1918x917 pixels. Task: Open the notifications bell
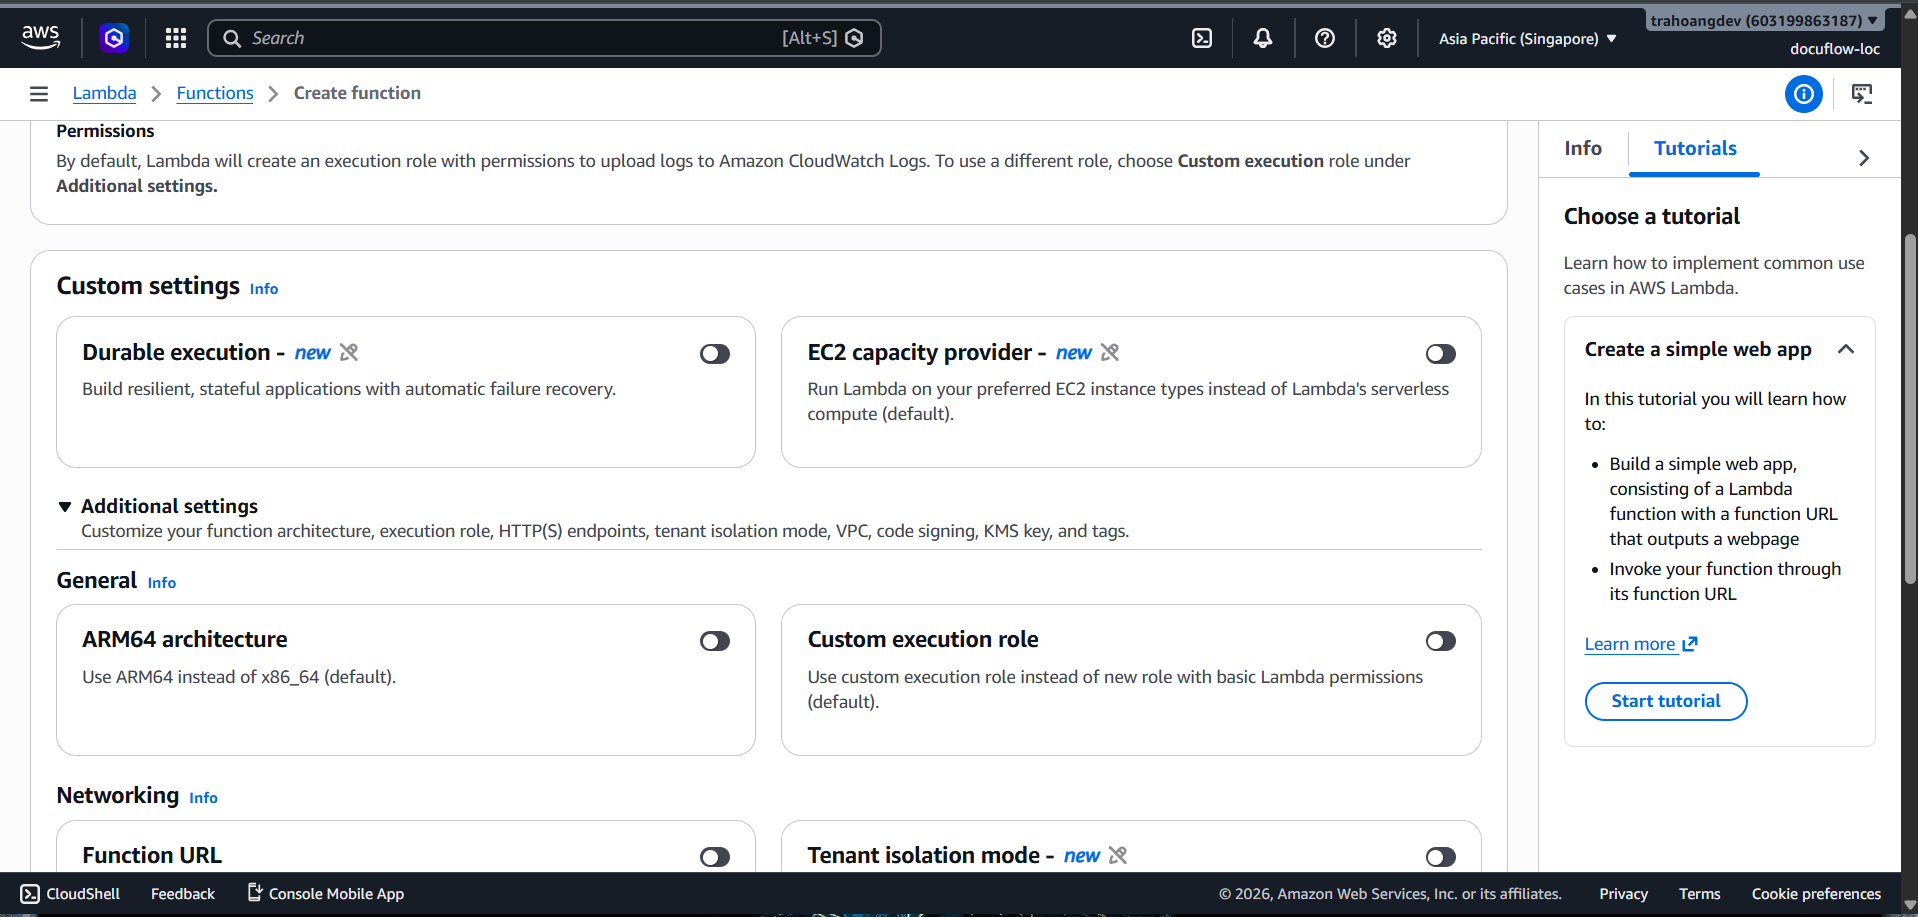(1263, 38)
